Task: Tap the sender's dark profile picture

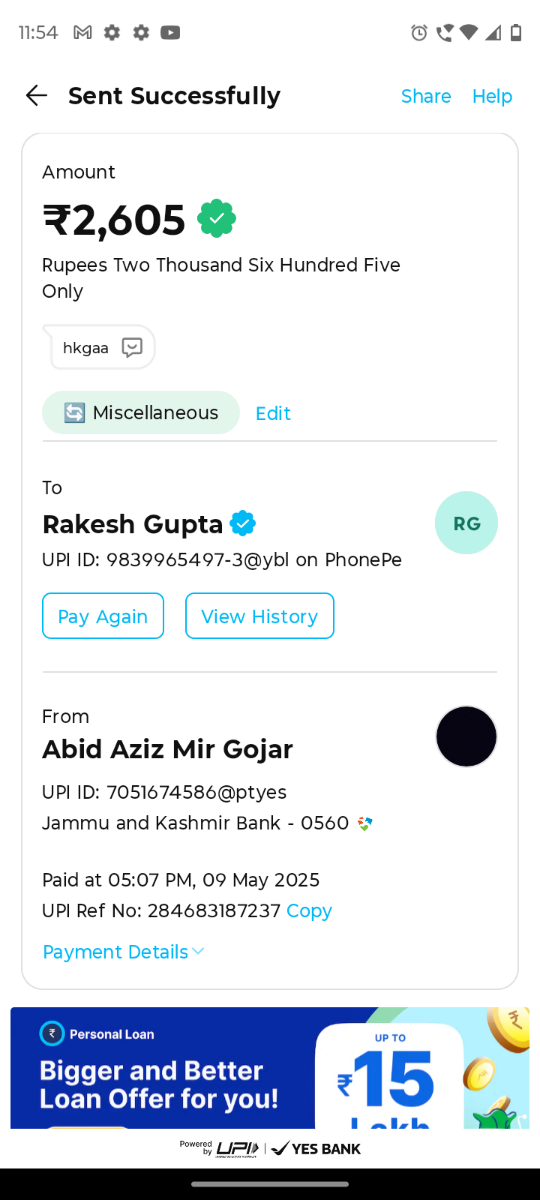Action: click(466, 736)
